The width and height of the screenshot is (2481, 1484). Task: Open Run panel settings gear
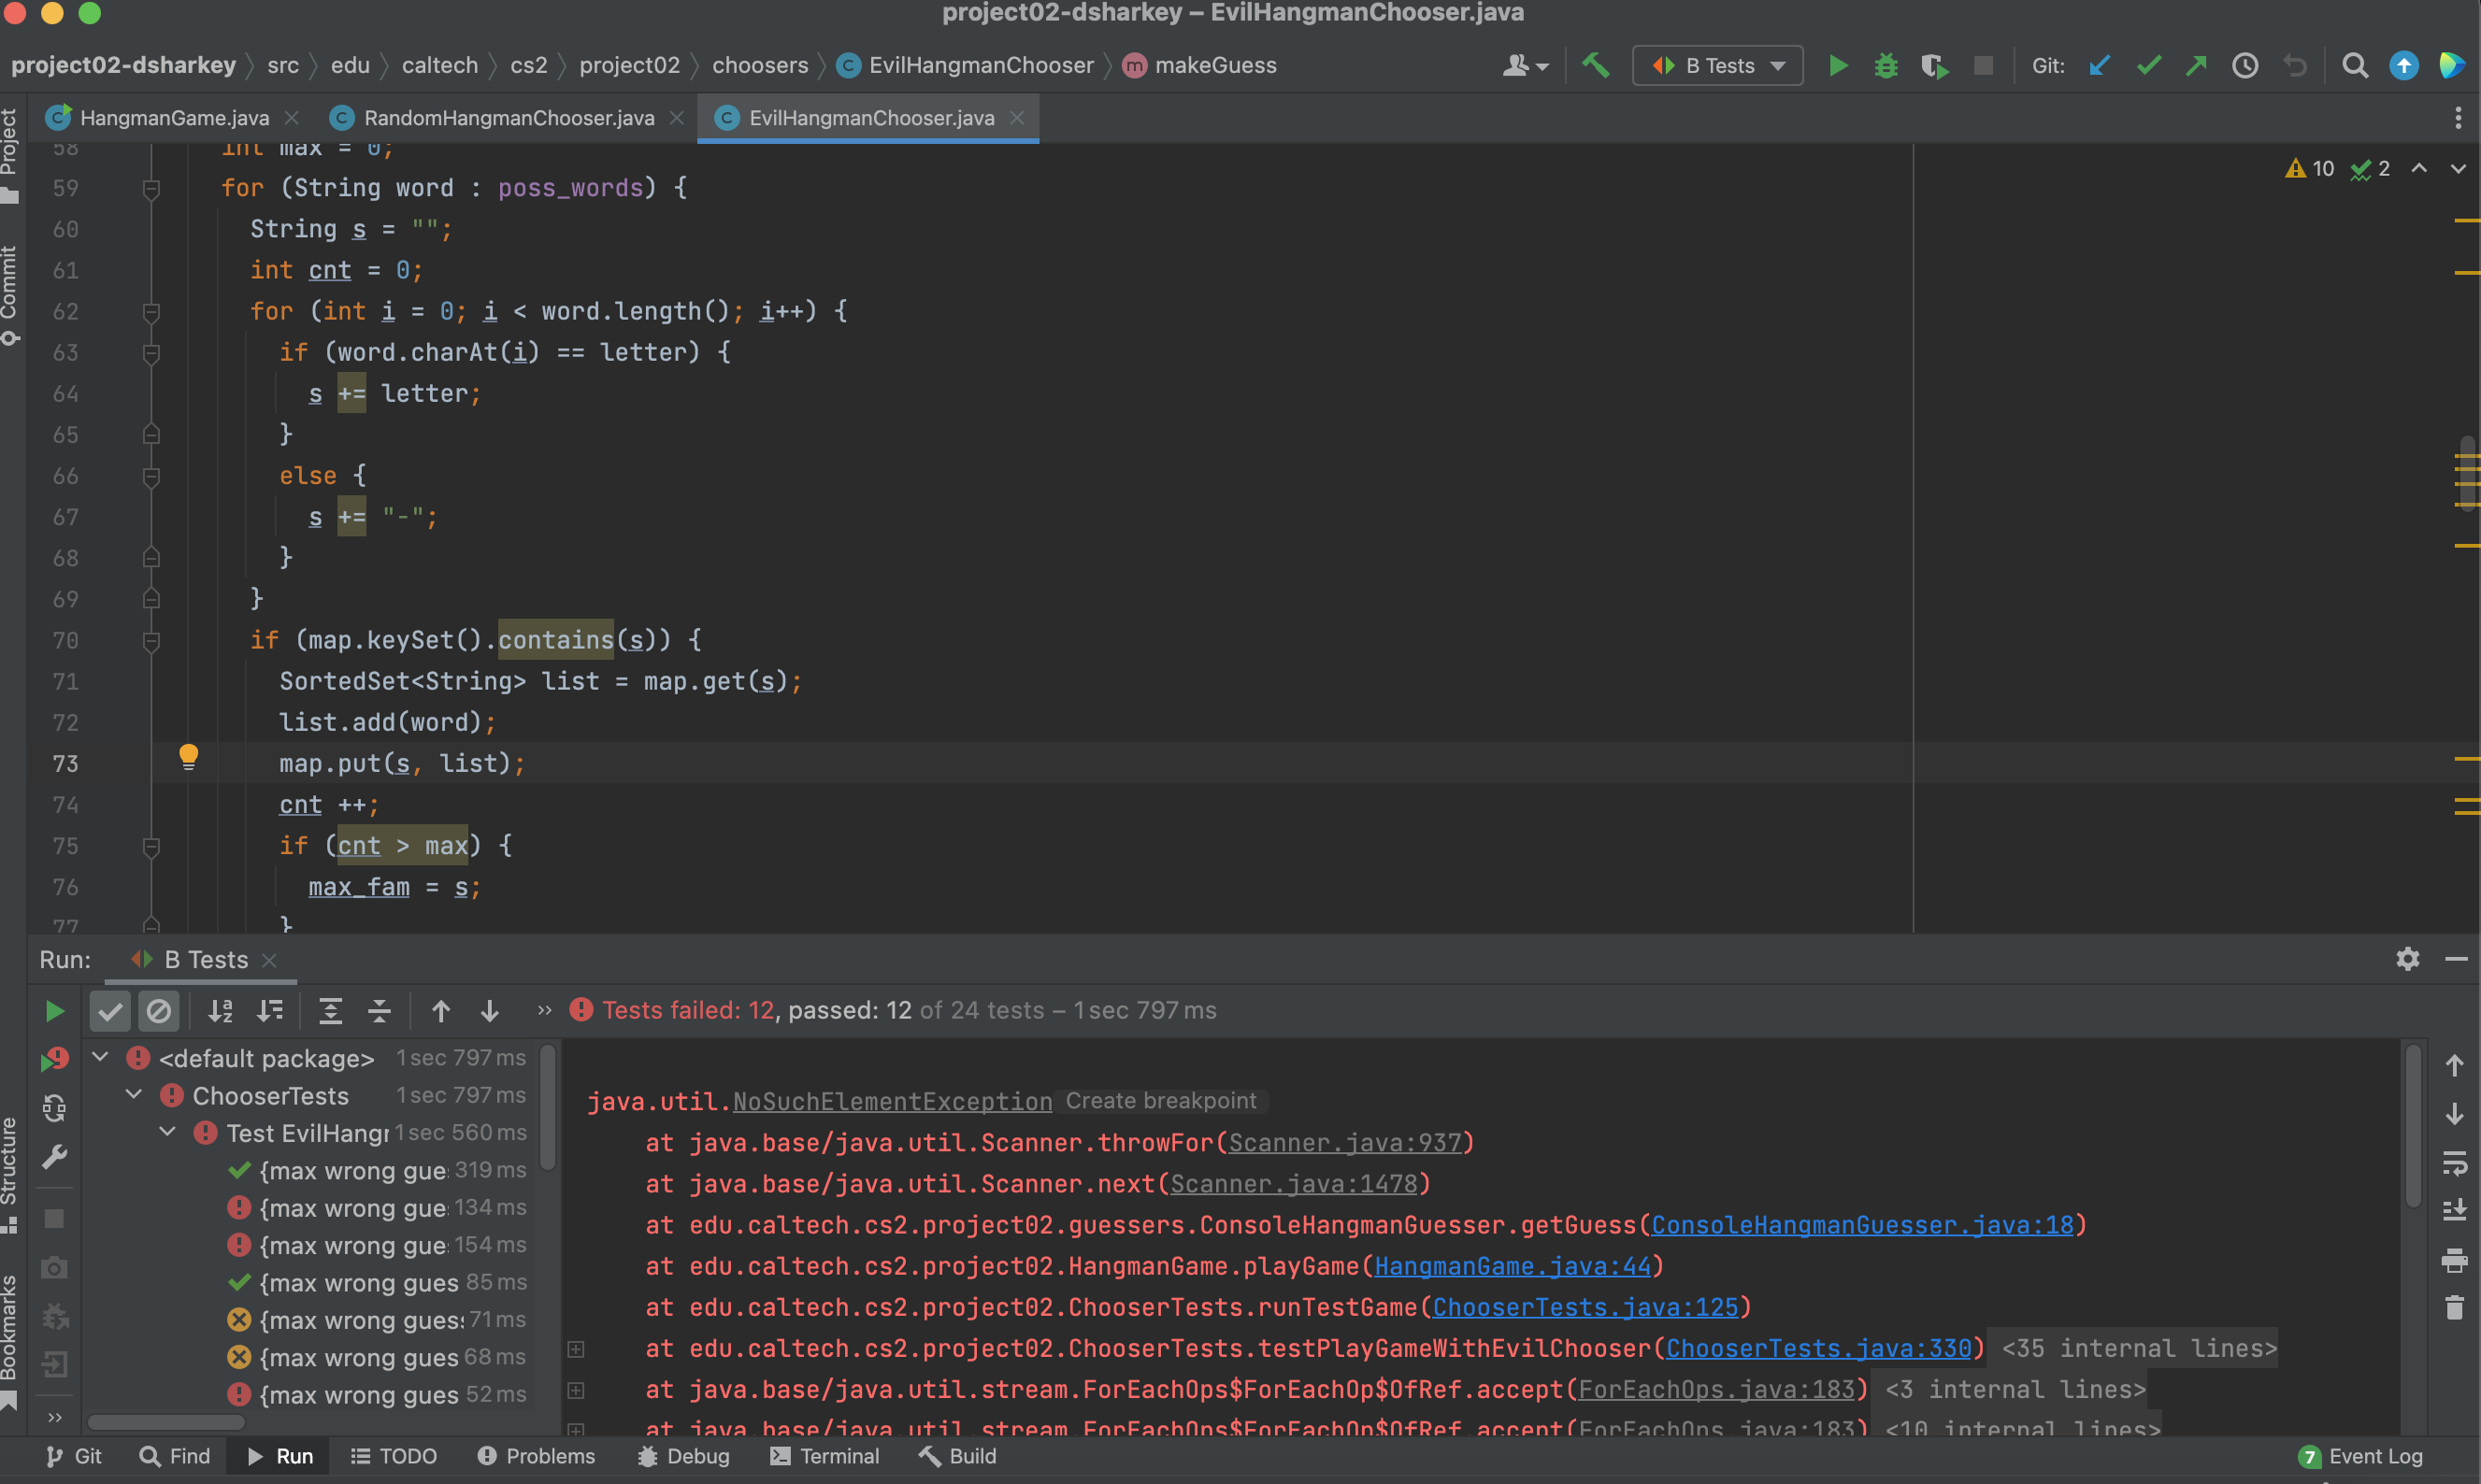tap(2407, 959)
